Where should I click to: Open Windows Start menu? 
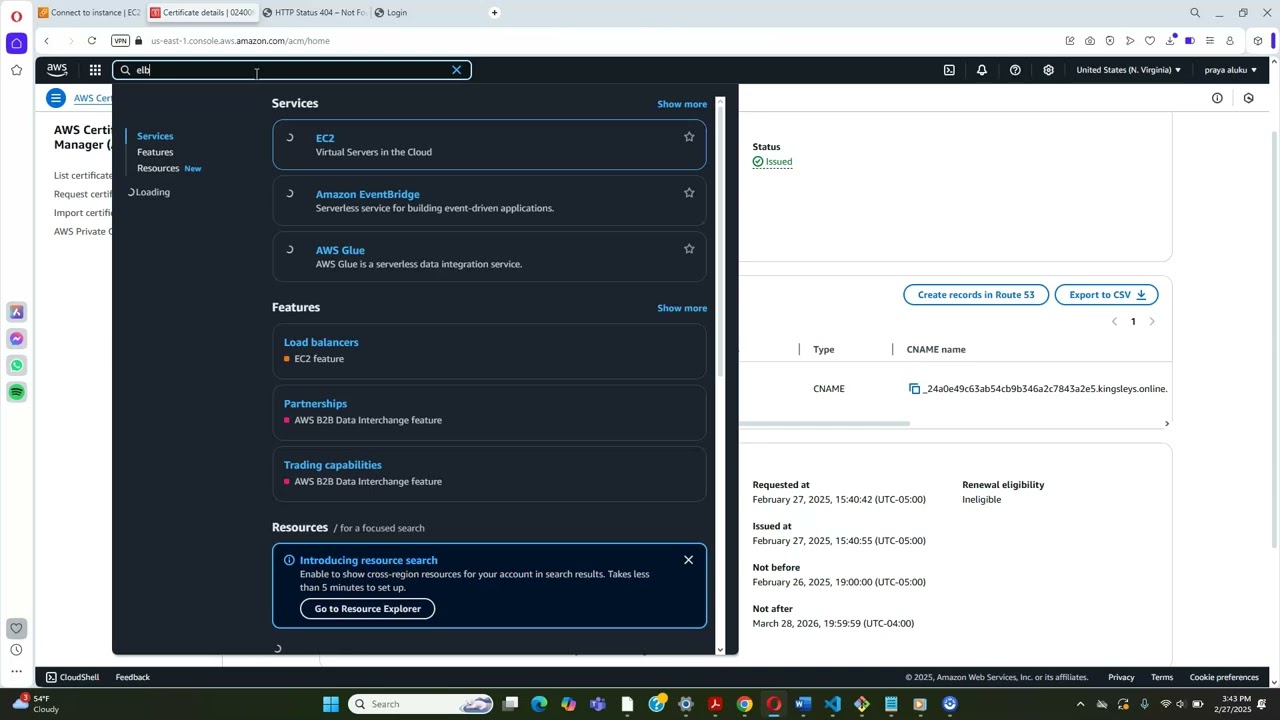pyautogui.click(x=331, y=704)
